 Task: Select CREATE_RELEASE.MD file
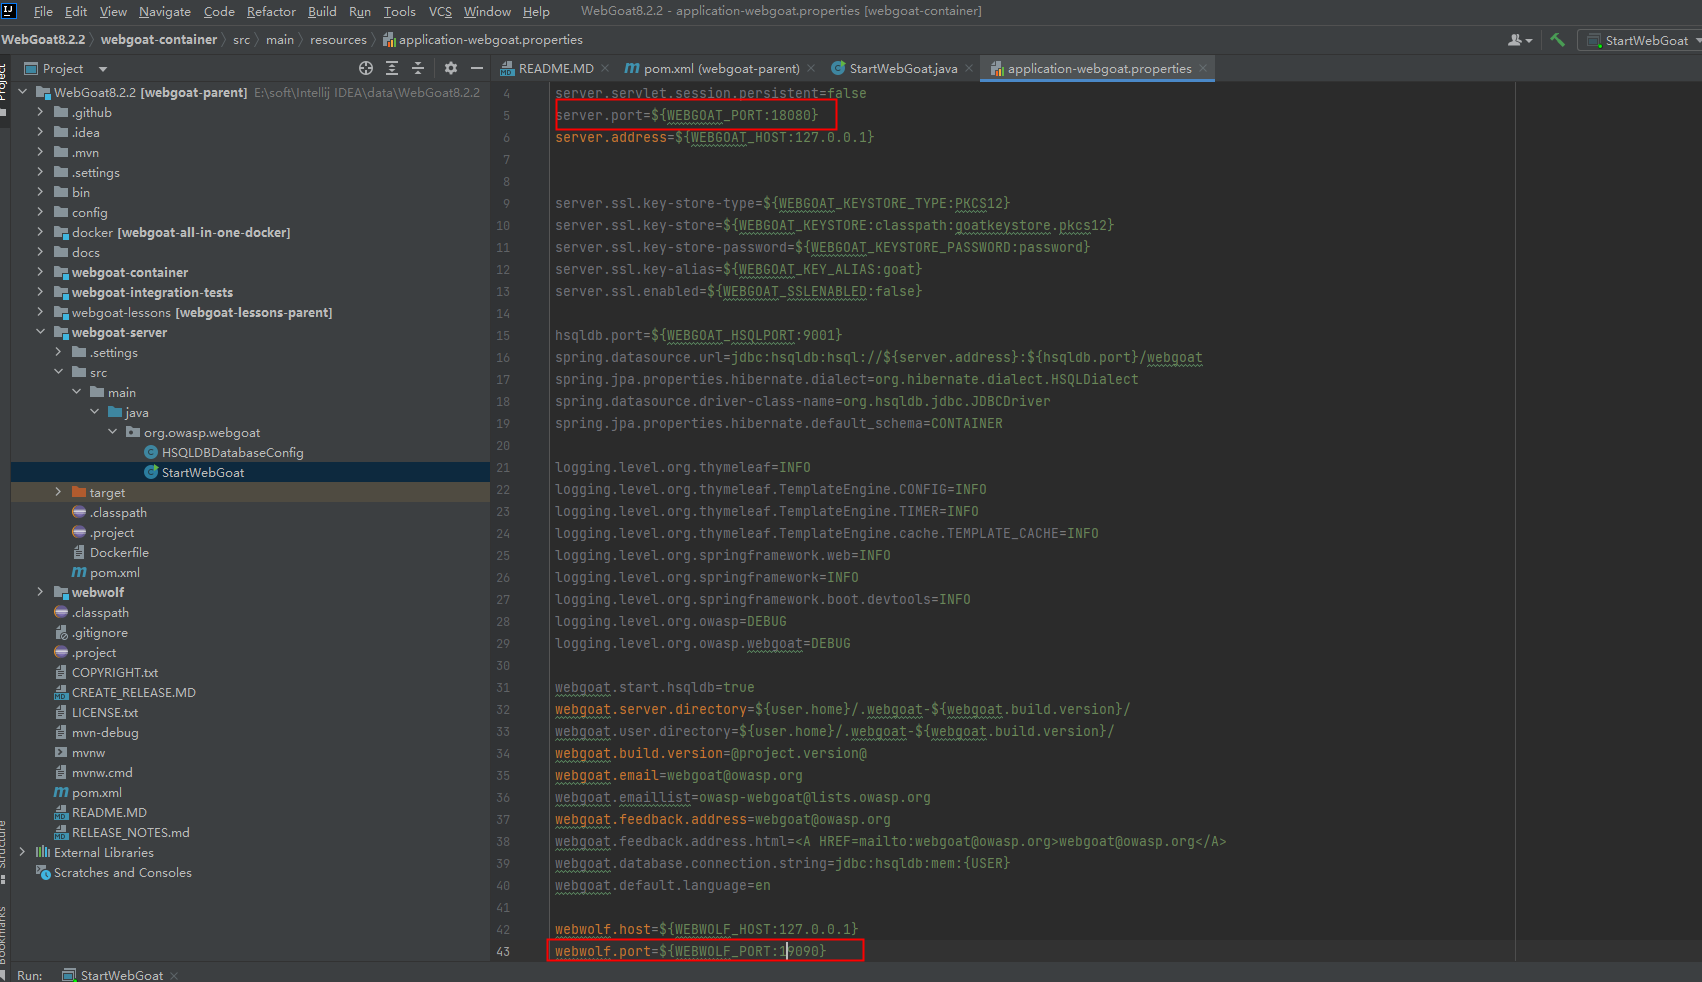pyautogui.click(x=133, y=692)
